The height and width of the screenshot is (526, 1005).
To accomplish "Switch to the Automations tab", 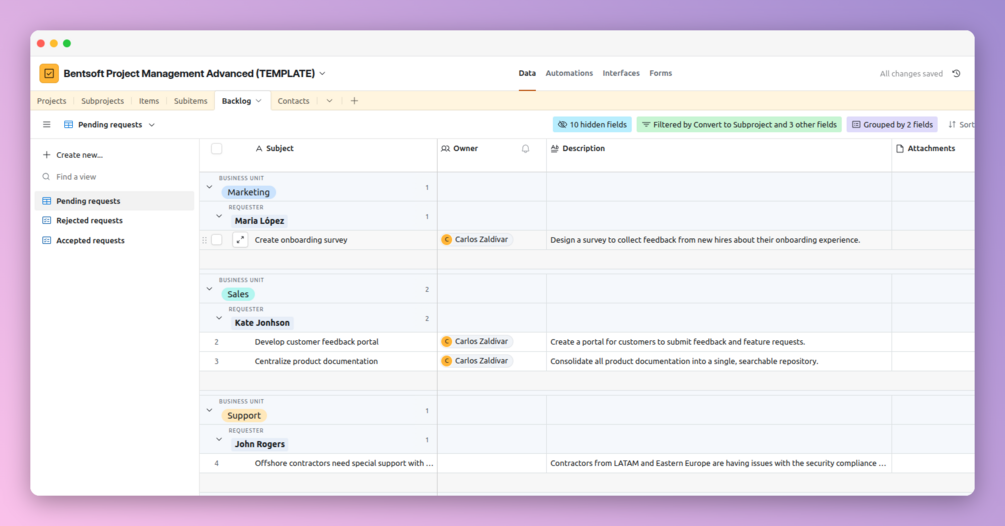I will point(569,73).
